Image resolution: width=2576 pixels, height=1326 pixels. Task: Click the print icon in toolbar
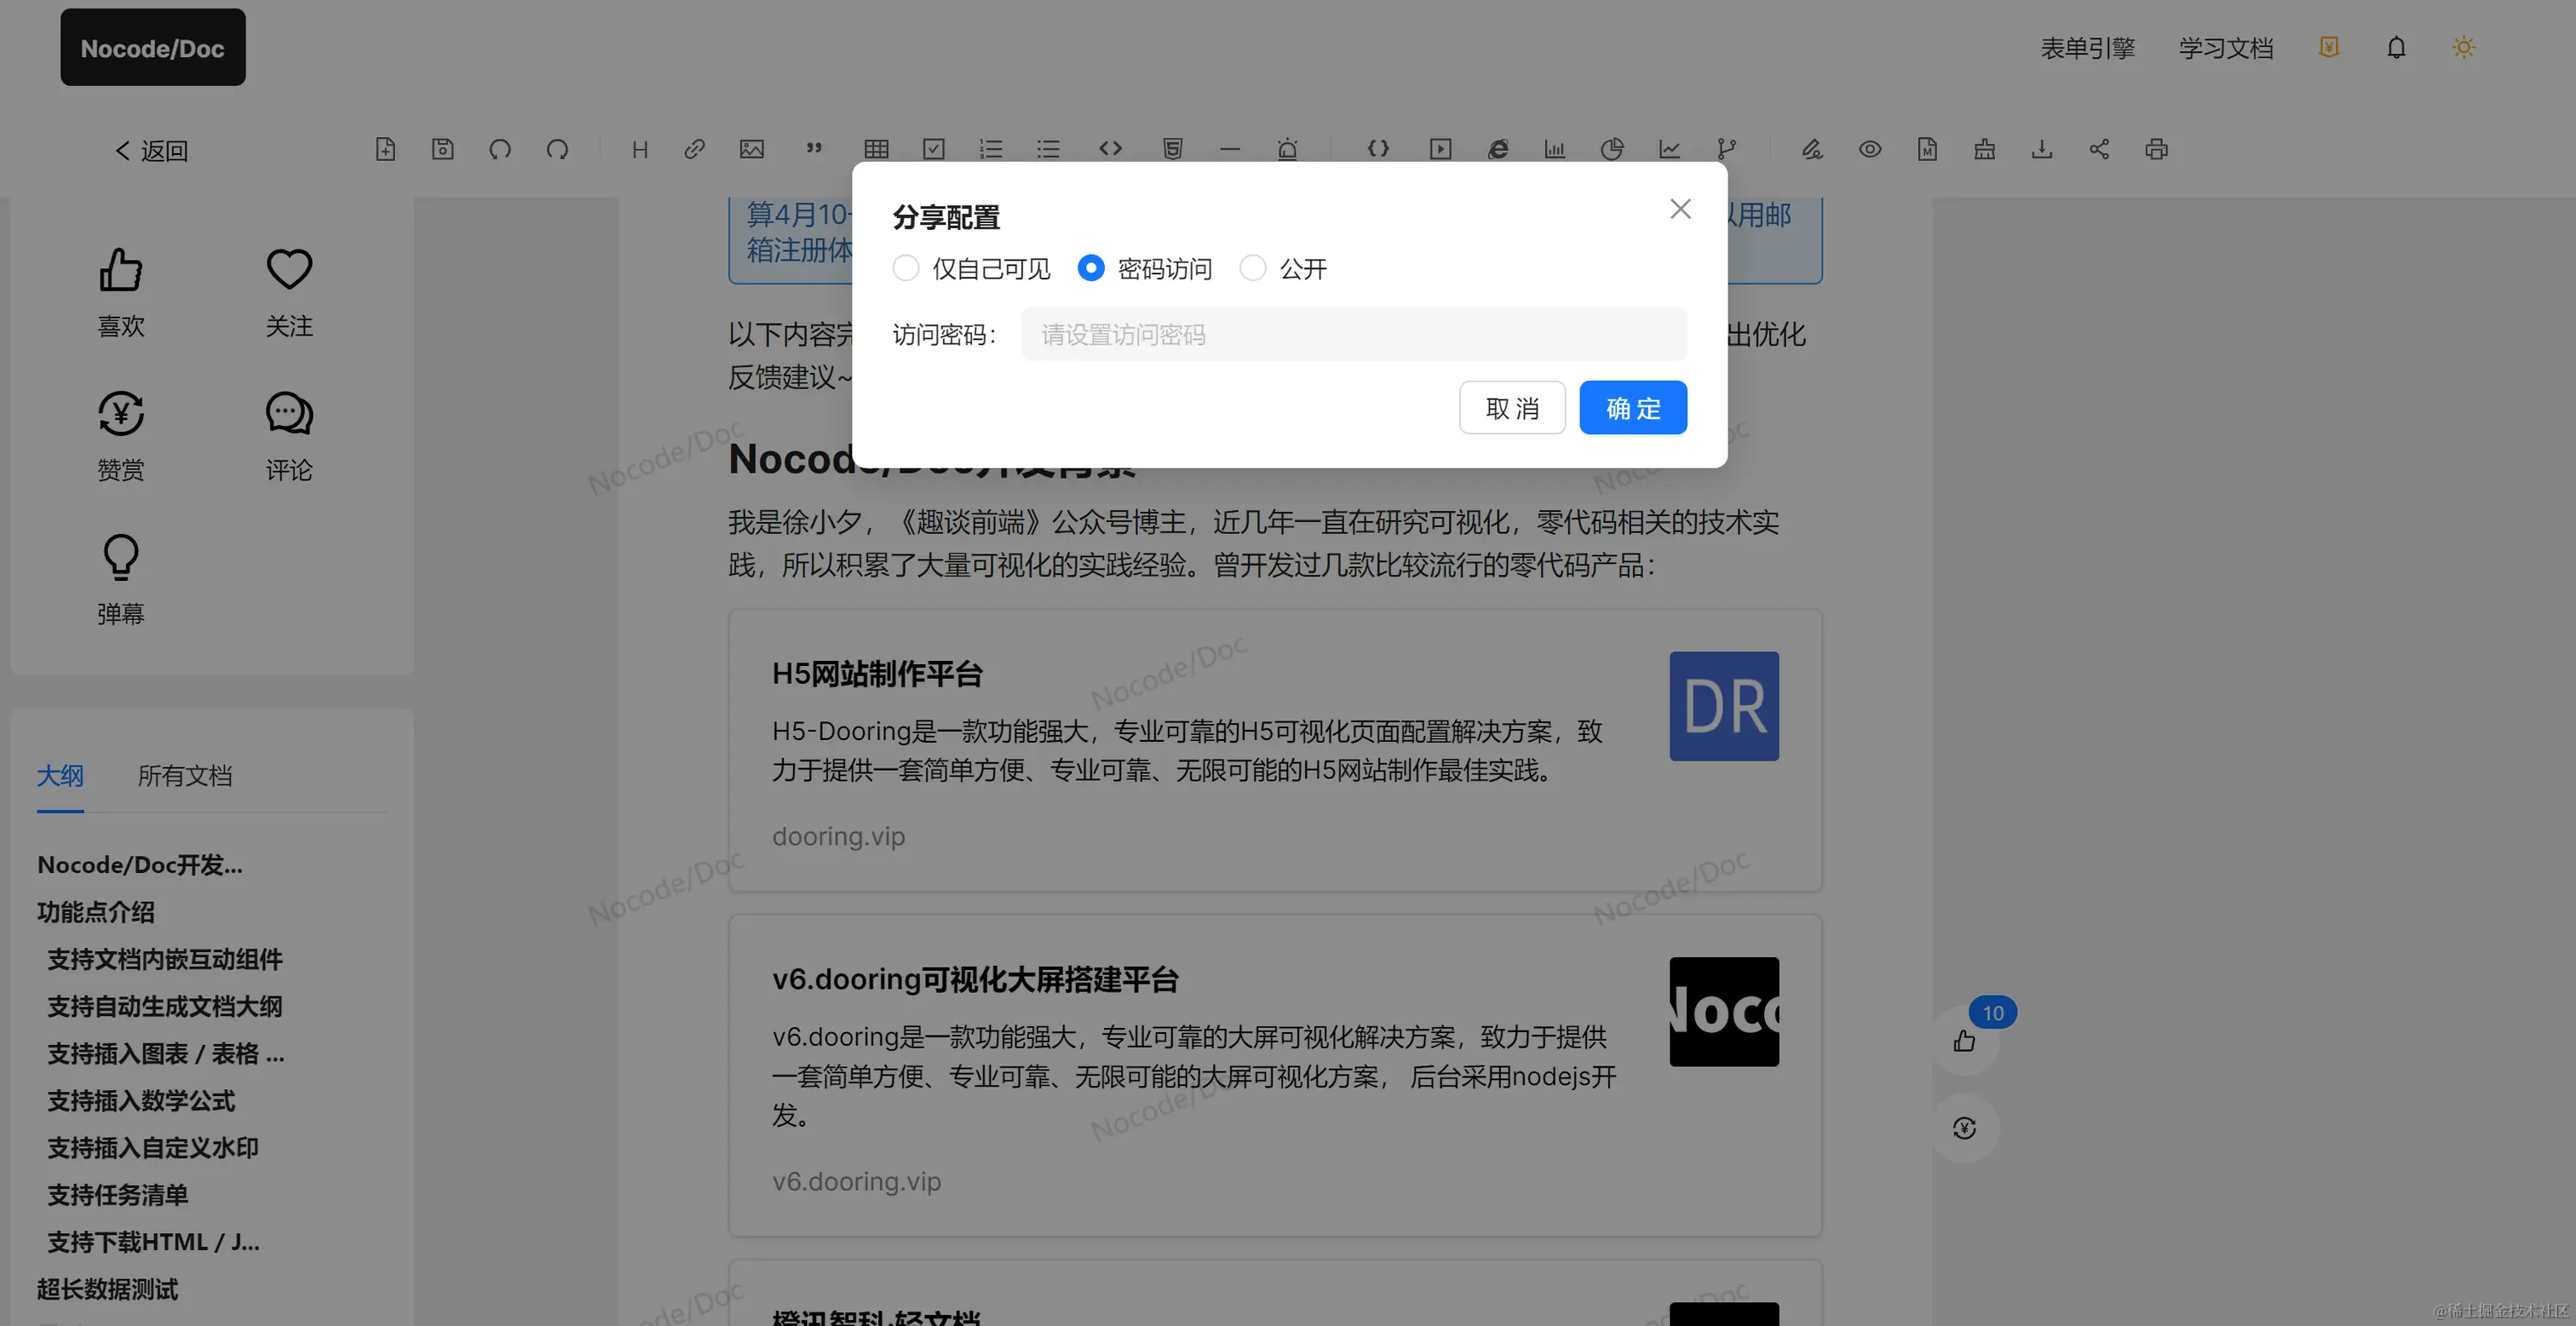click(x=2157, y=149)
